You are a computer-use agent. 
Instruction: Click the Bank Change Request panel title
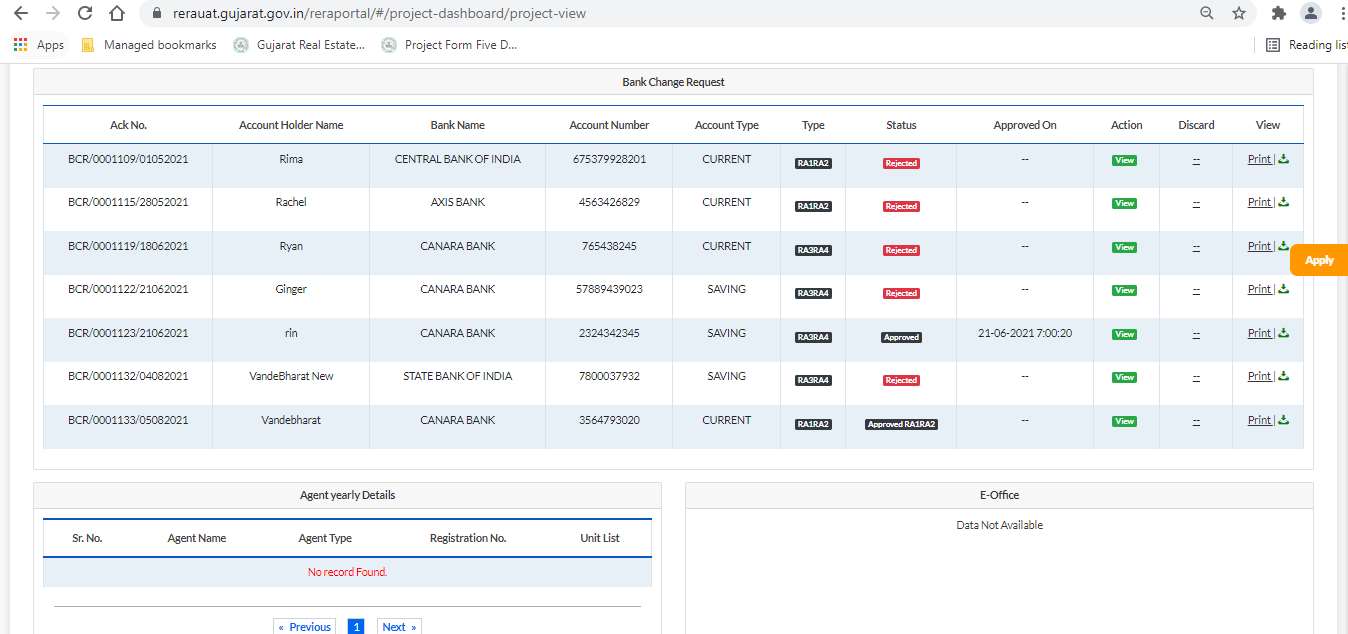[673, 82]
